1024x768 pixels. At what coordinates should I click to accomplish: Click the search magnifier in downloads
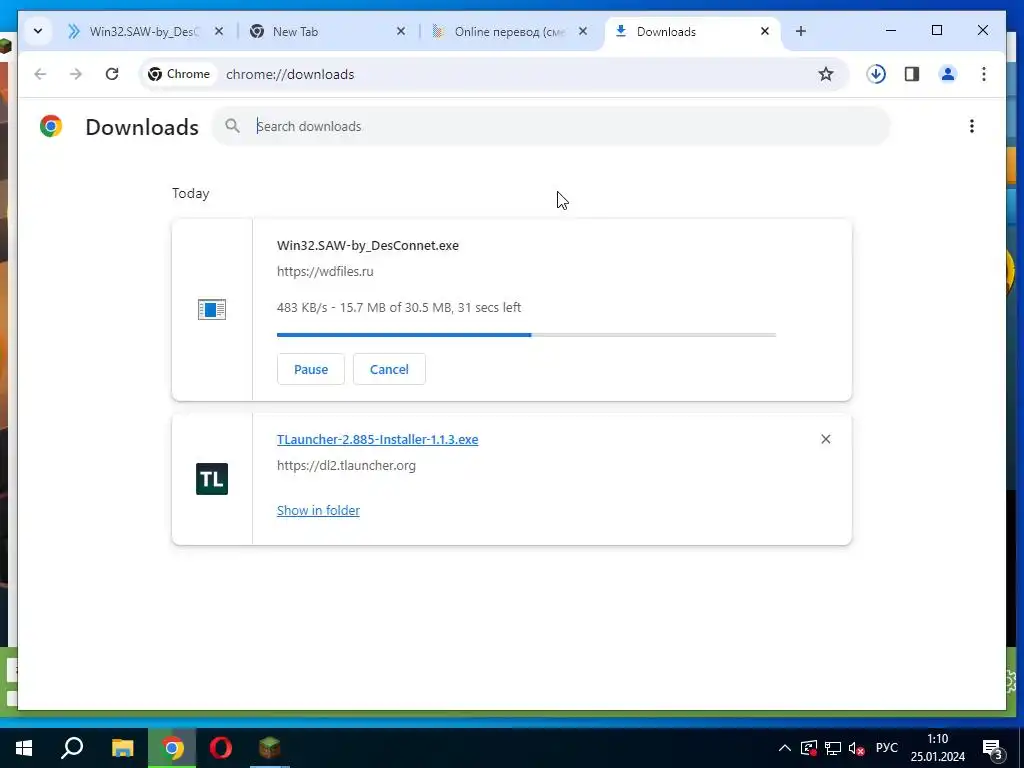tap(232, 125)
